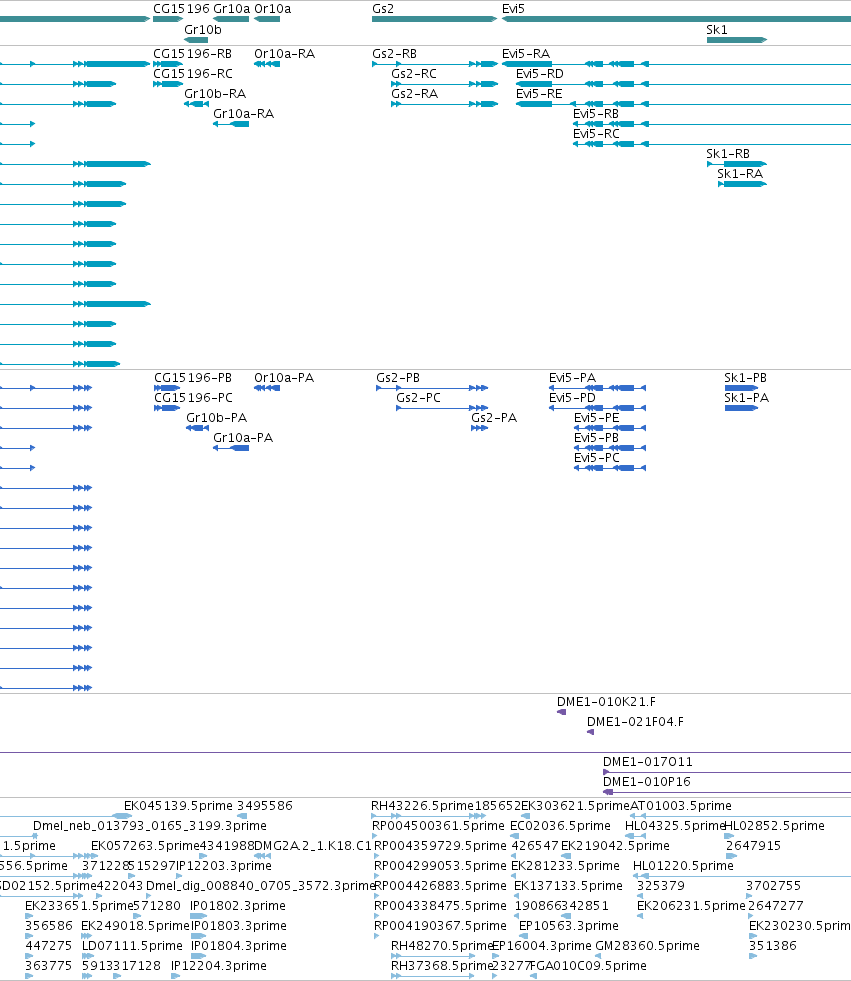
Task: Click the Evi5-PA protein label
Action: click(572, 378)
